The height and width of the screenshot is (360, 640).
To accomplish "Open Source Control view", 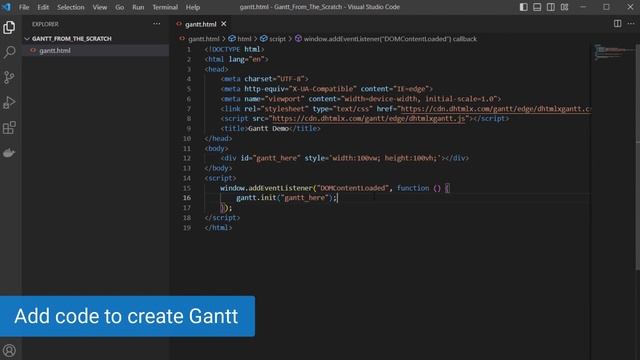I will (x=9, y=77).
